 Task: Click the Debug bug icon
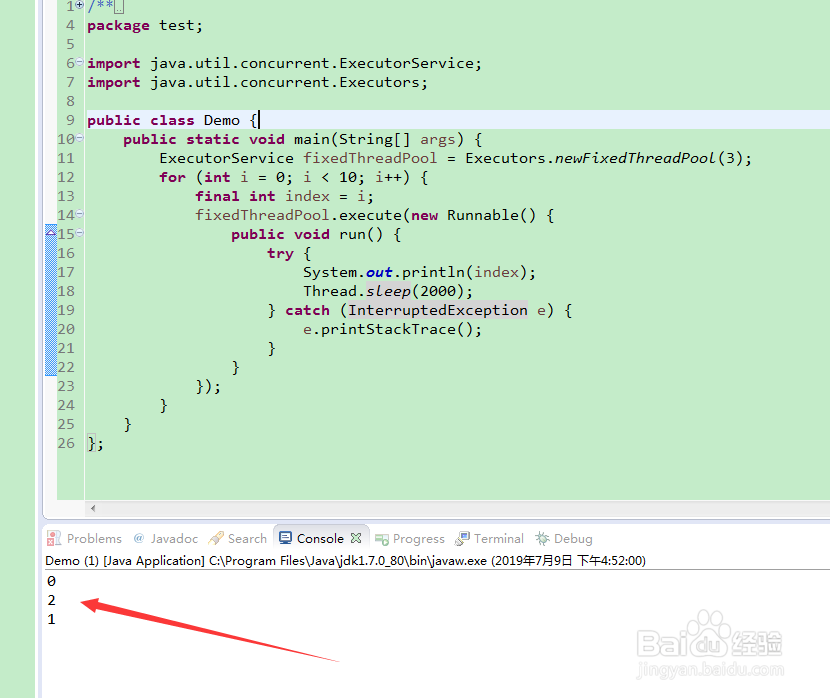(542, 539)
